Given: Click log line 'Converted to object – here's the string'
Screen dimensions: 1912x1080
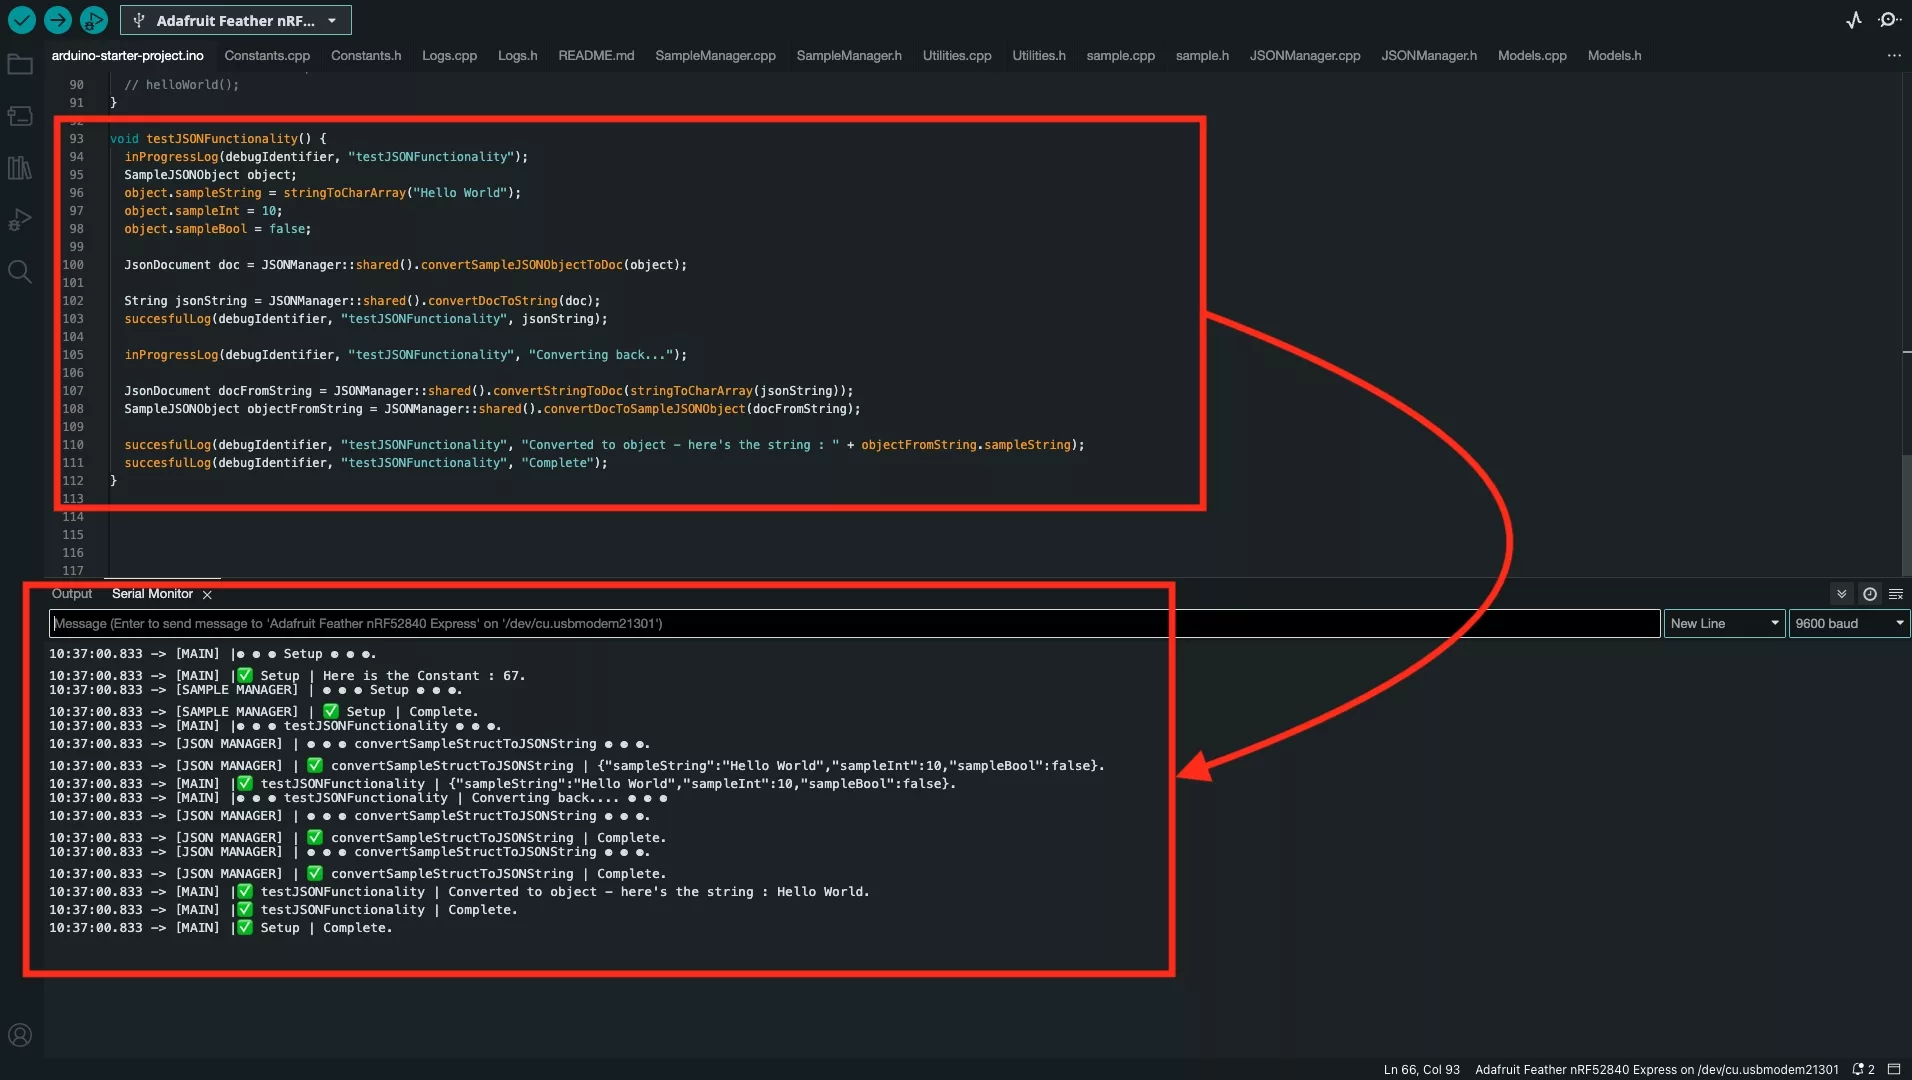Looking at the screenshot, I should point(459,892).
